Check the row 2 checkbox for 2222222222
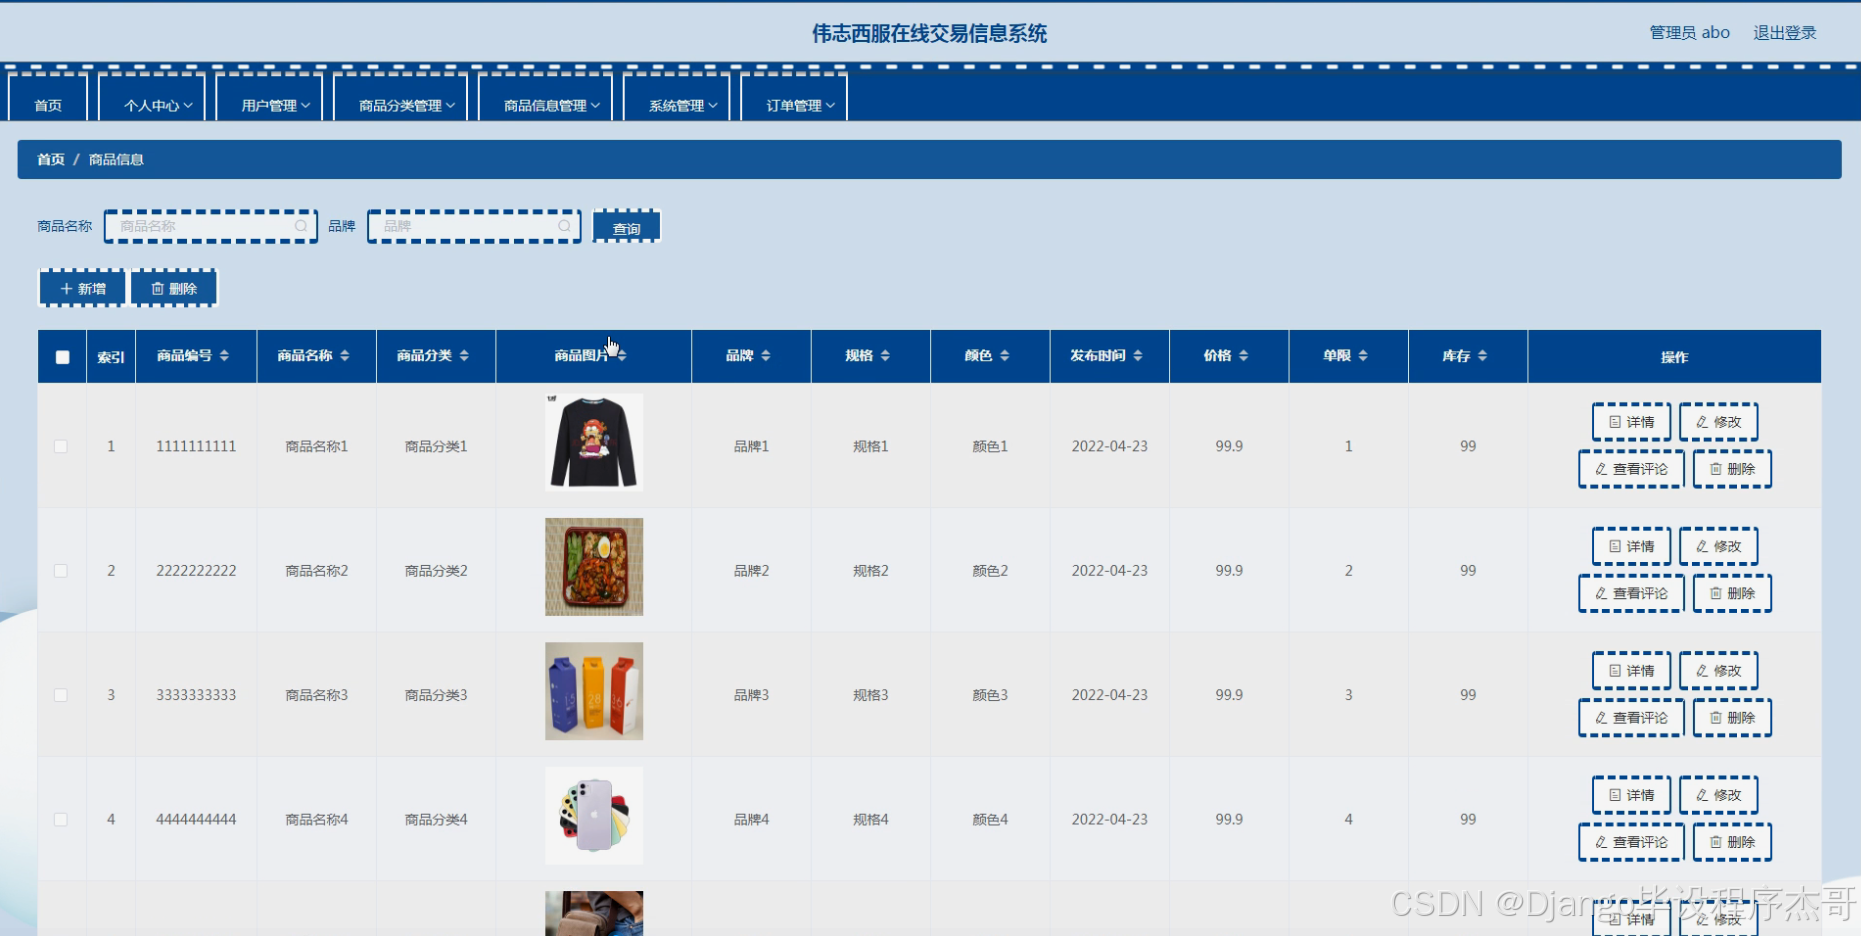This screenshot has height=936, width=1861. tap(61, 571)
